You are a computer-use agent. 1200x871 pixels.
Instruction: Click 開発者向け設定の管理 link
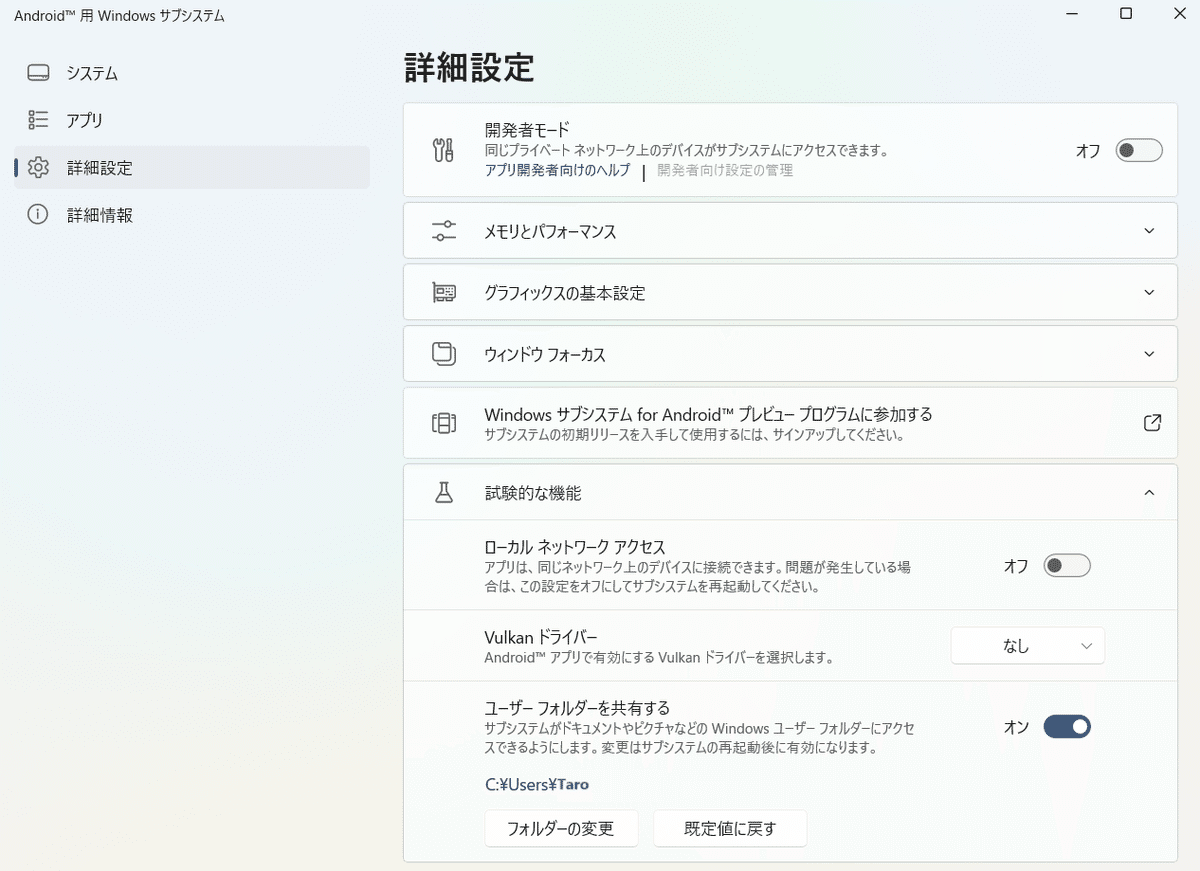(725, 171)
